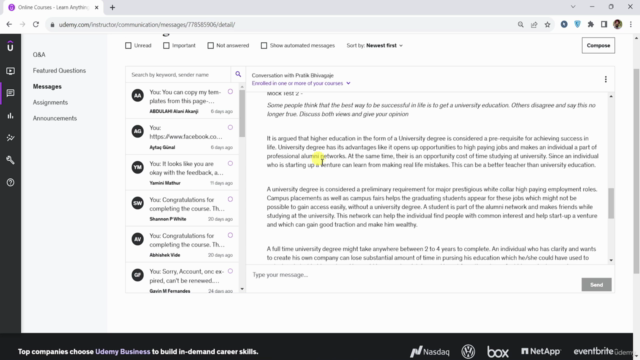Open the Sort by Newest first dropdown
Screen dimensions: 640x360
pos(375,45)
